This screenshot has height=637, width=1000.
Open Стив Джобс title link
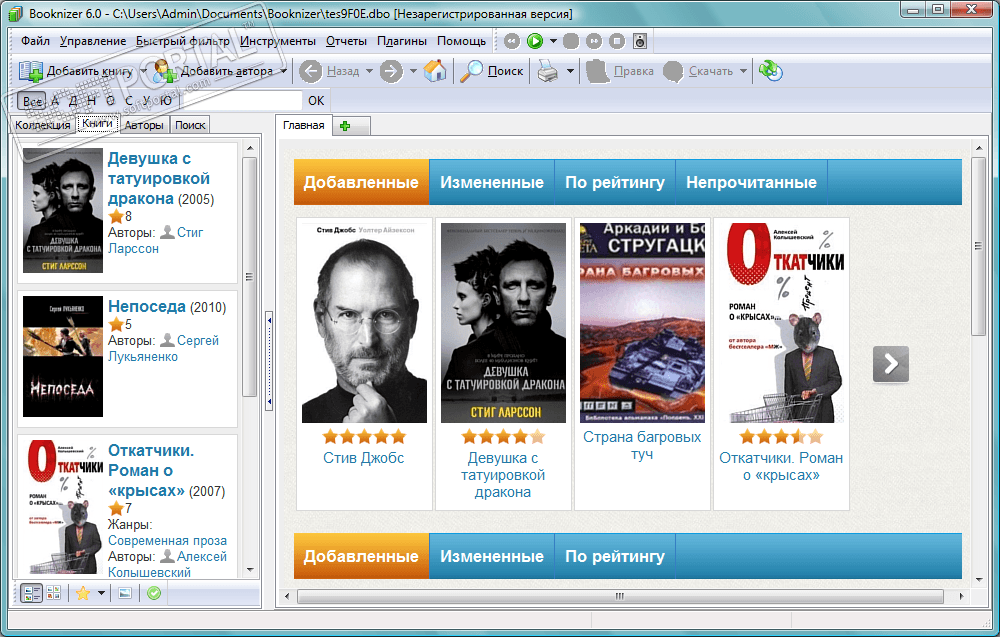pos(364,458)
